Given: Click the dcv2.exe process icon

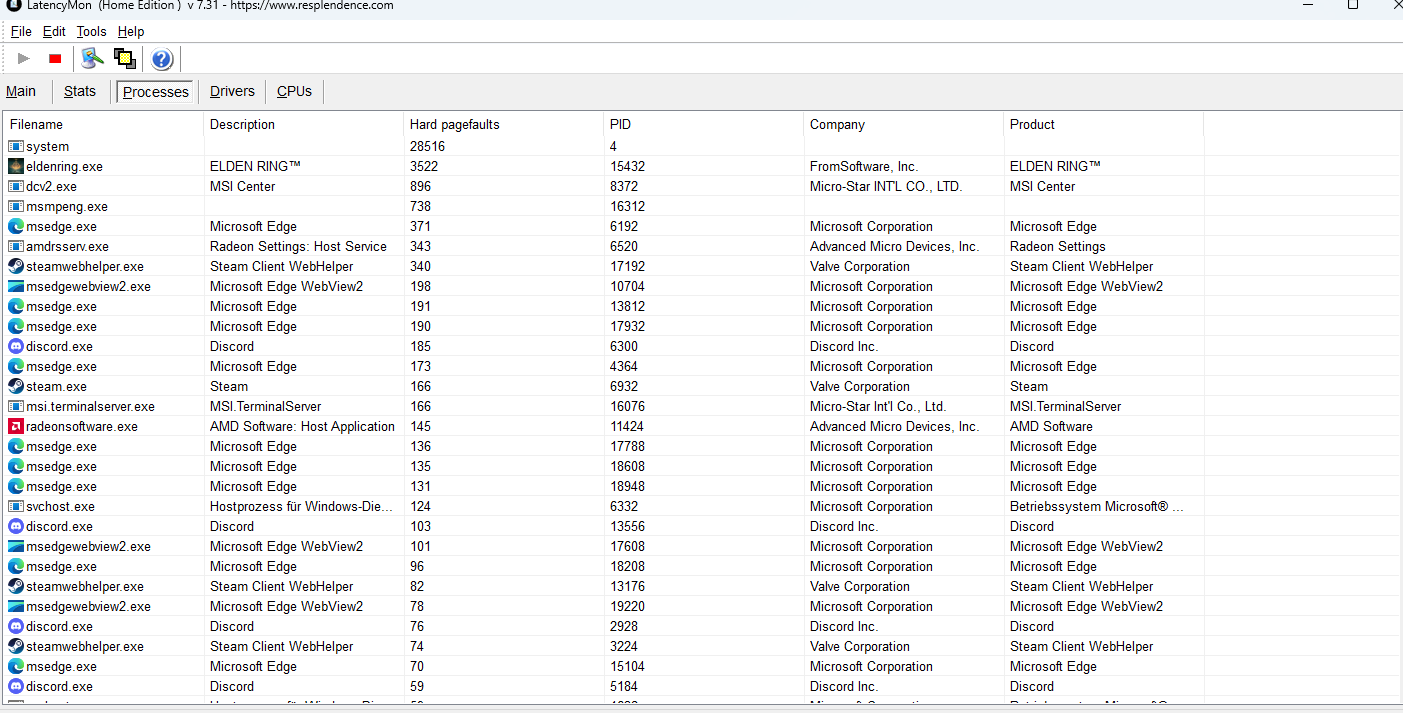Looking at the screenshot, I should [16, 186].
